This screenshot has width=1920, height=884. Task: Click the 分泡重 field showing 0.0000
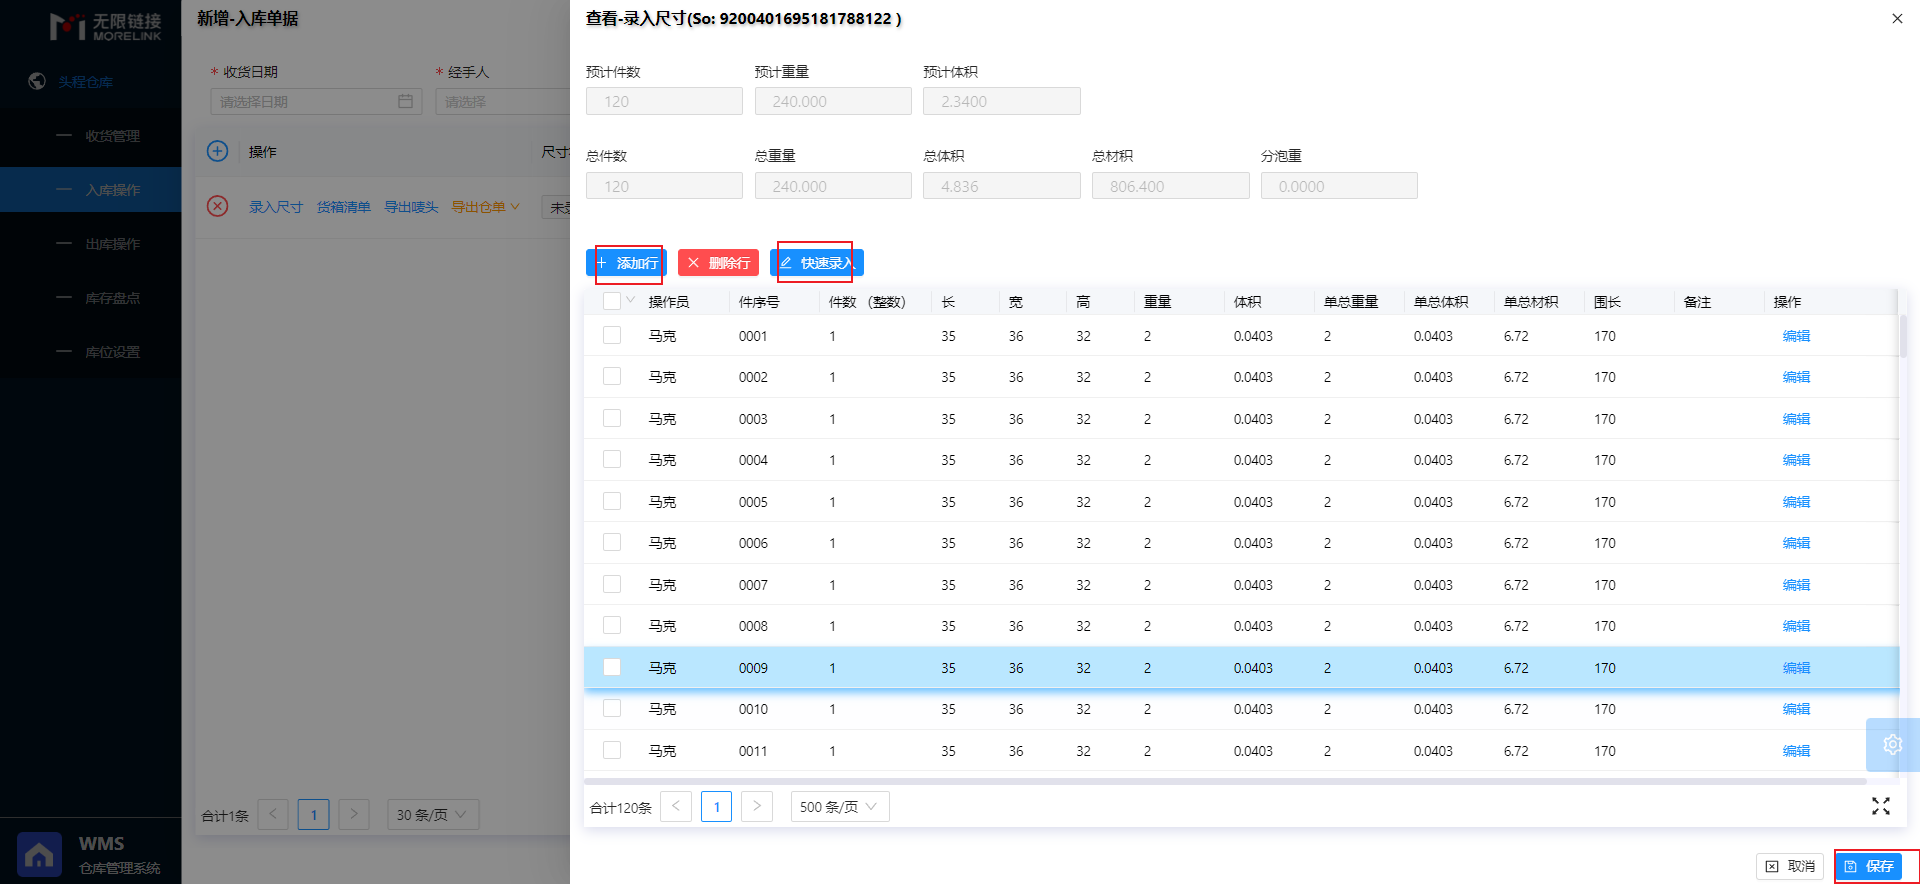pos(1339,186)
